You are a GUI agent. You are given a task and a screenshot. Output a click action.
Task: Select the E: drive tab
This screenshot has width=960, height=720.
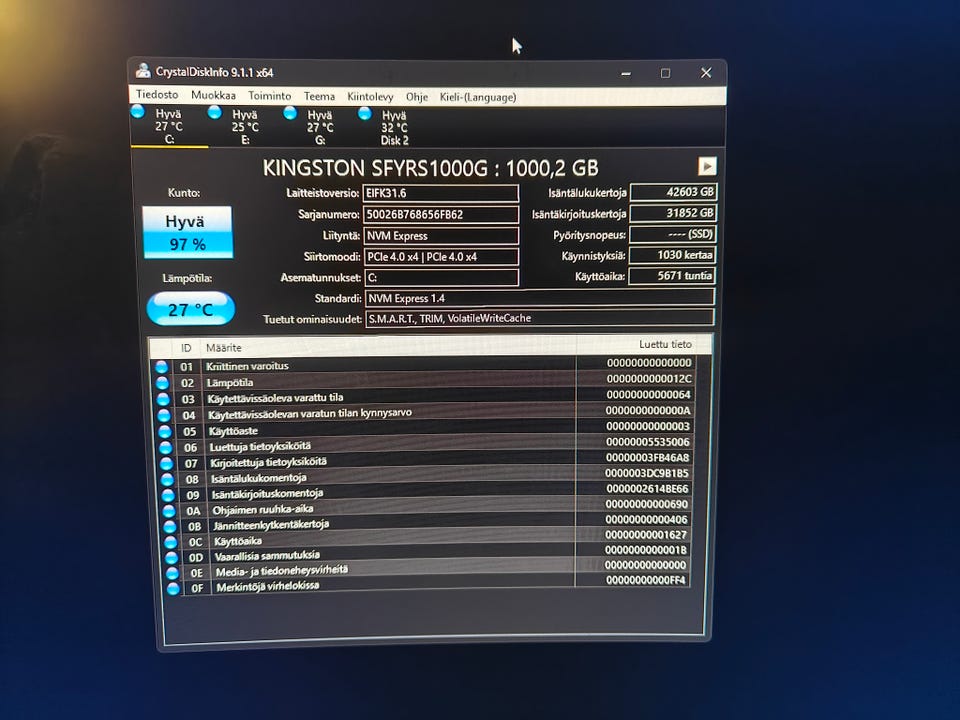[245, 127]
